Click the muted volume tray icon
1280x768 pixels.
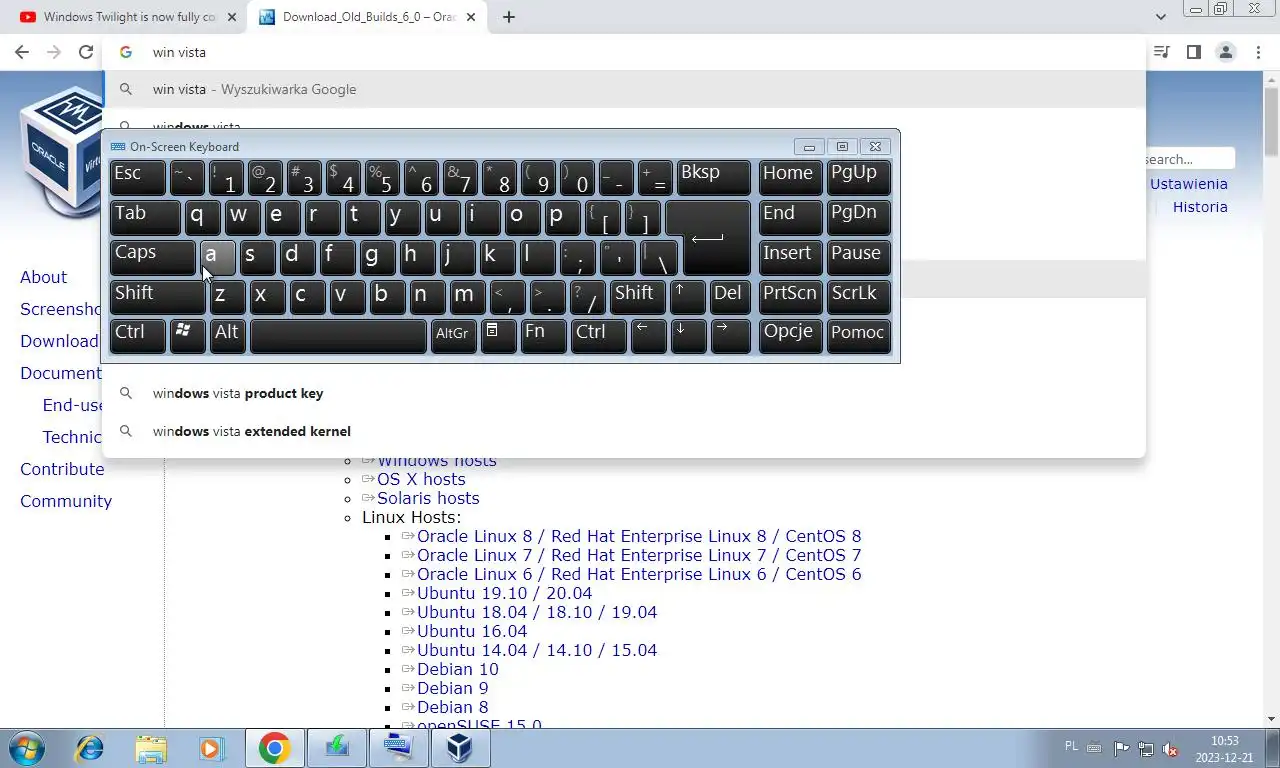click(x=1171, y=748)
